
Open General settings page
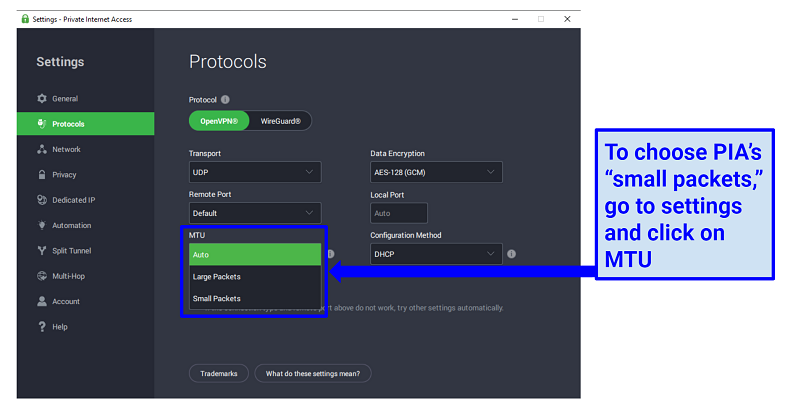click(x=85, y=98)
